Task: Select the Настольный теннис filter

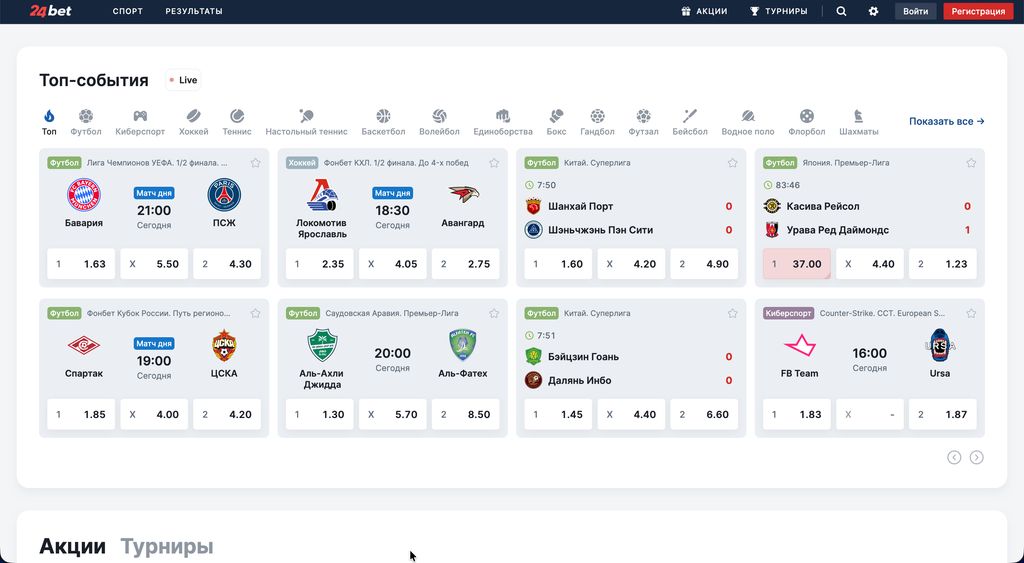Action: 306,122
